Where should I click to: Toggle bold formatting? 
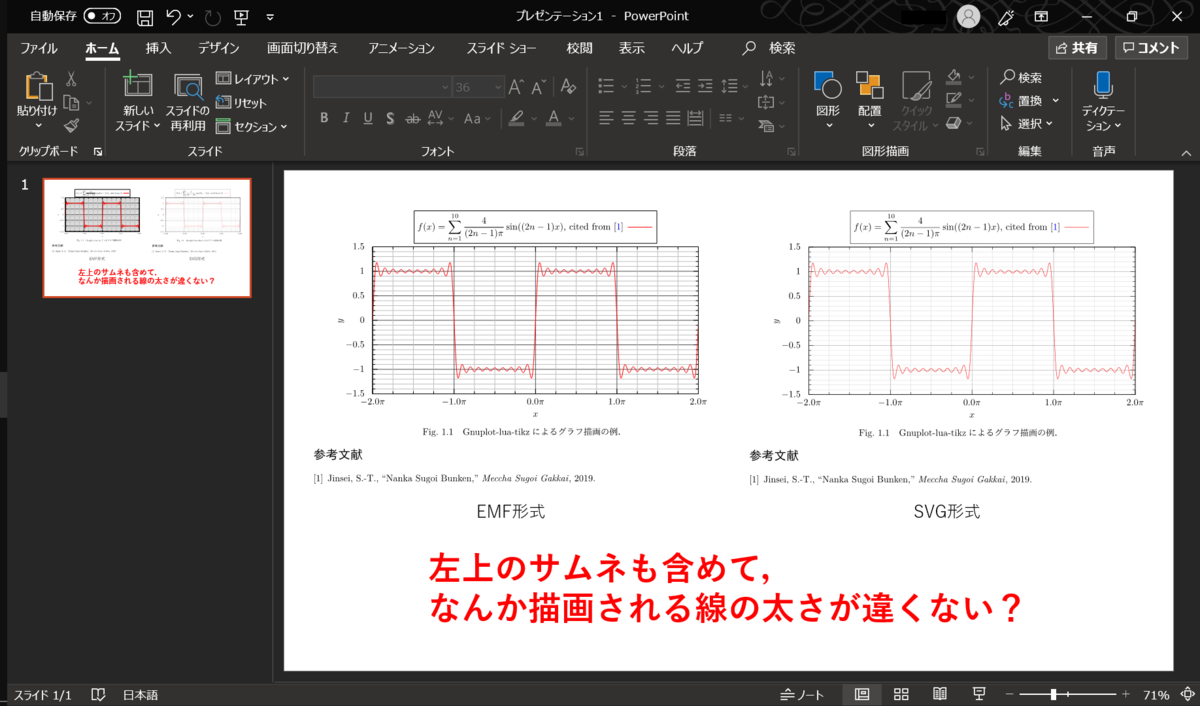(x=324, y=118)
